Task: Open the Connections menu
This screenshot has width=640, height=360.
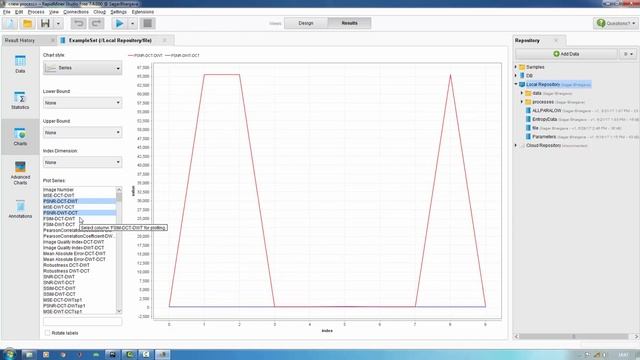Action: [76, 12]
